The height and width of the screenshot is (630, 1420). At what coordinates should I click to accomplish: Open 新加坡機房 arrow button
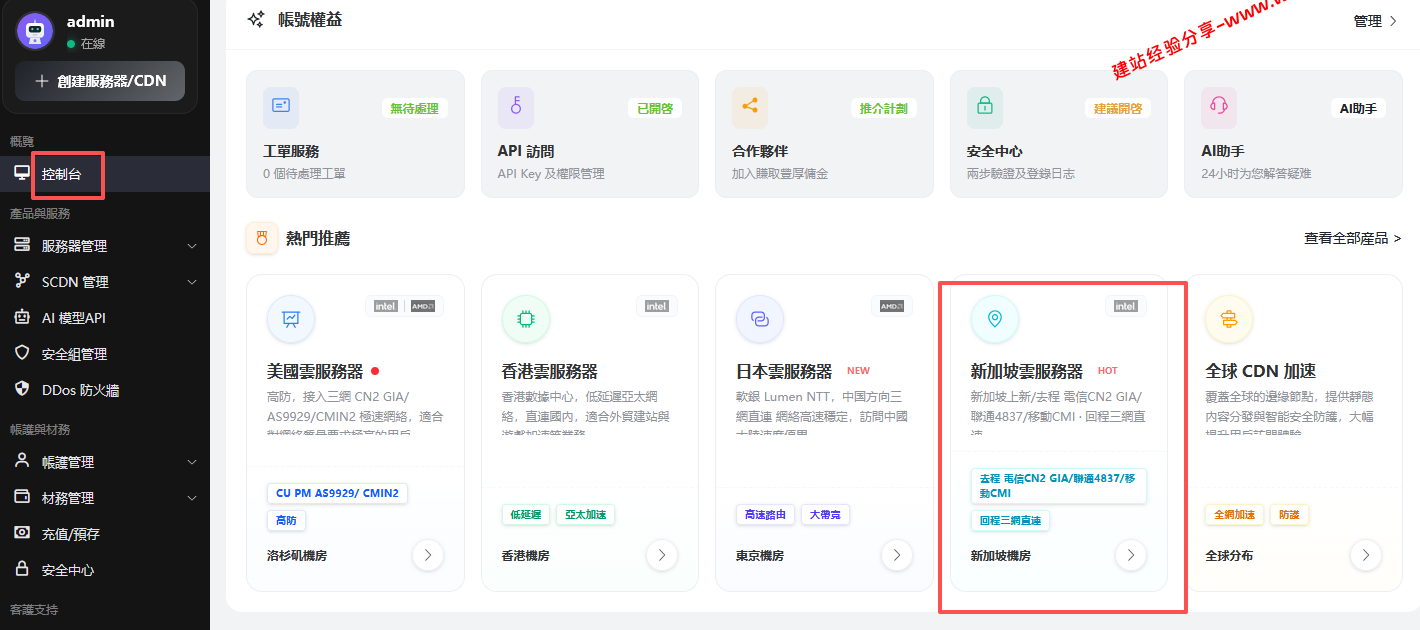(x=1131, y=555)
